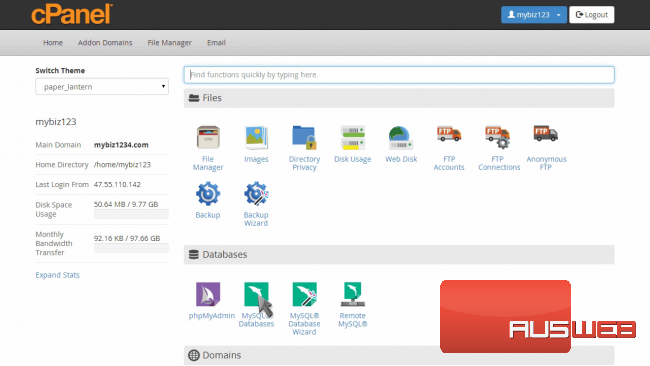The height and width of the screenshot is (366, 650).
Task: Collapse the Databases section header
Action: 399,255
